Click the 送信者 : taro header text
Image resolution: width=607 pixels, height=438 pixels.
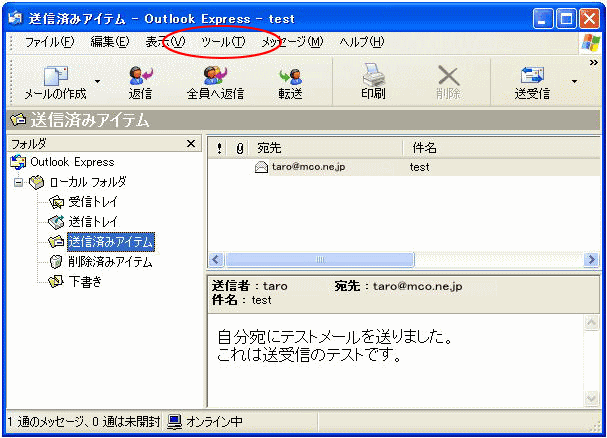pos(250,286)
